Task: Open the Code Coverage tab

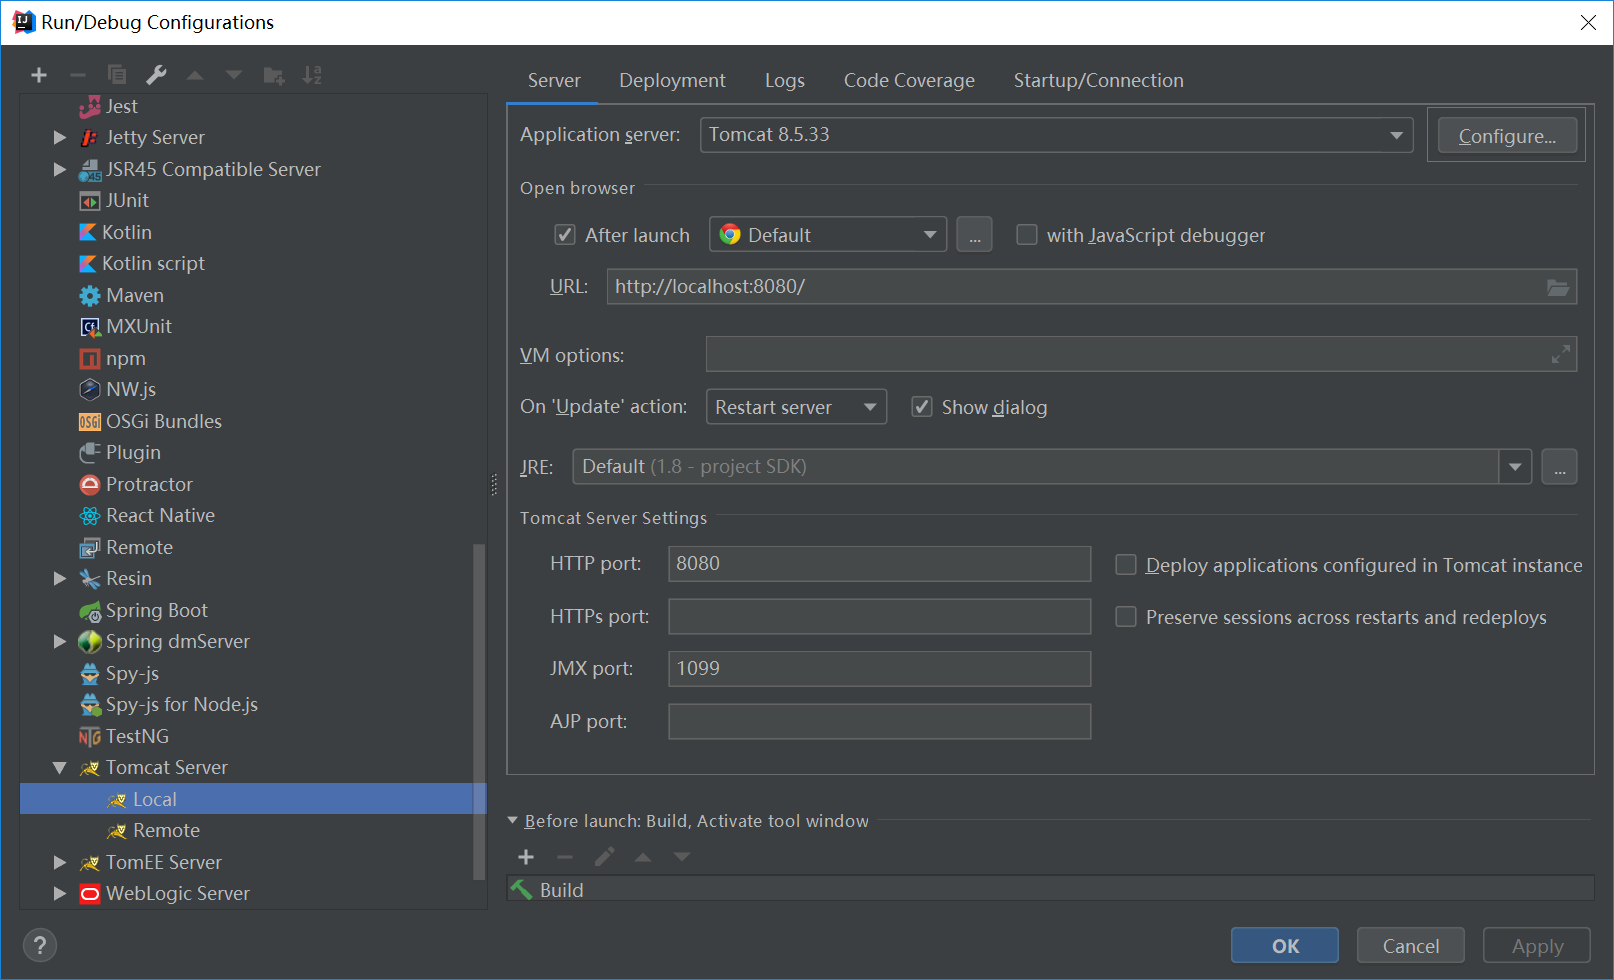Action: pos(909,80)
